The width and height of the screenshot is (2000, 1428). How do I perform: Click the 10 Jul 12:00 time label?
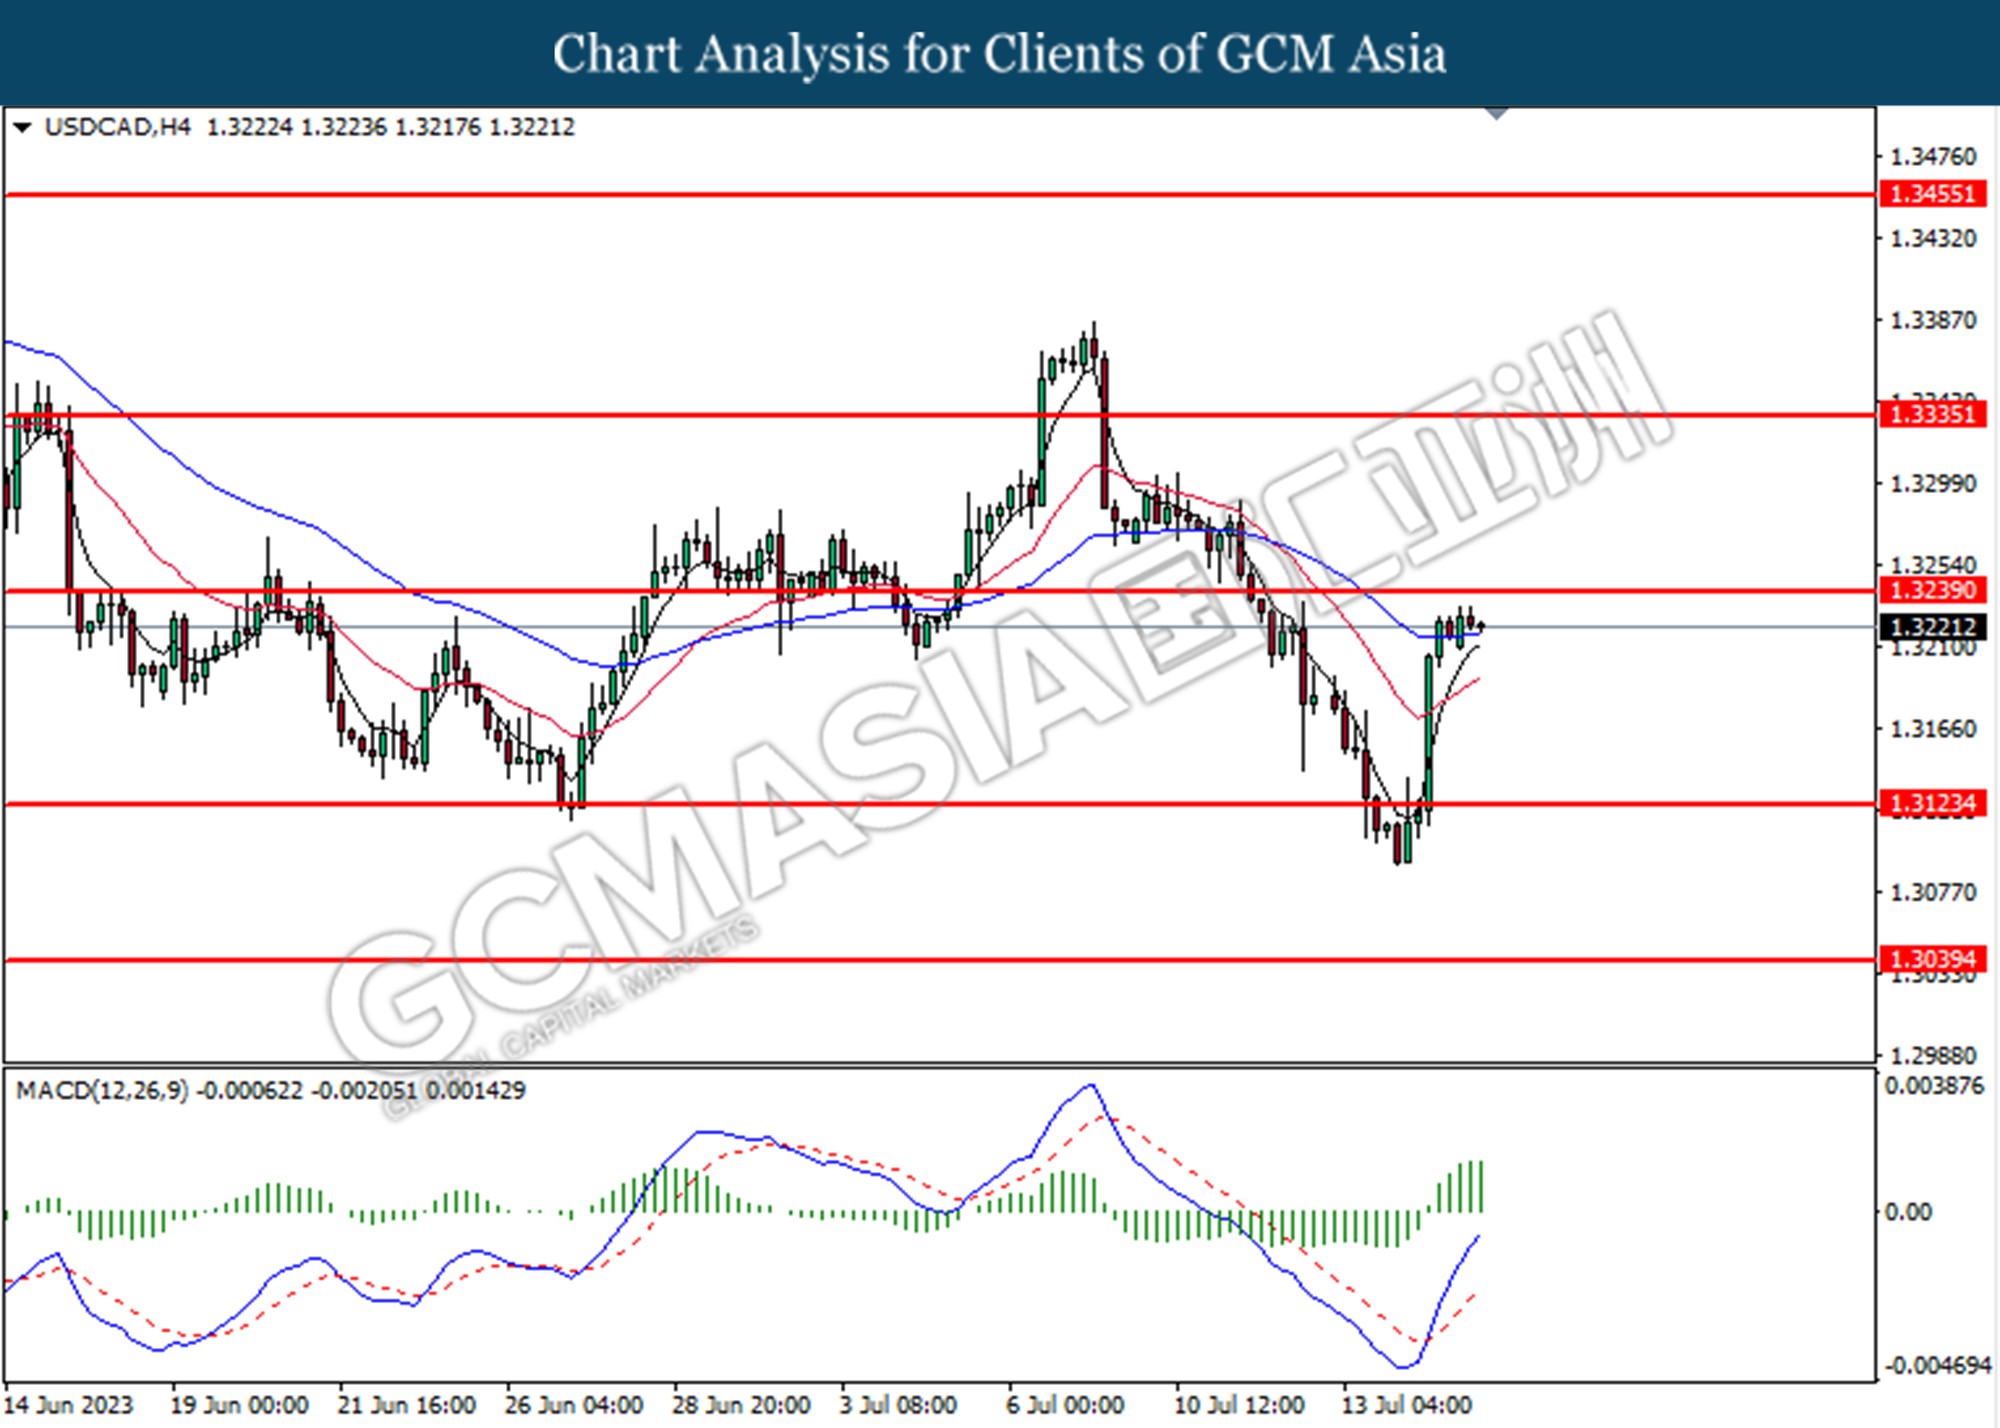[x=1239, y=1405]
